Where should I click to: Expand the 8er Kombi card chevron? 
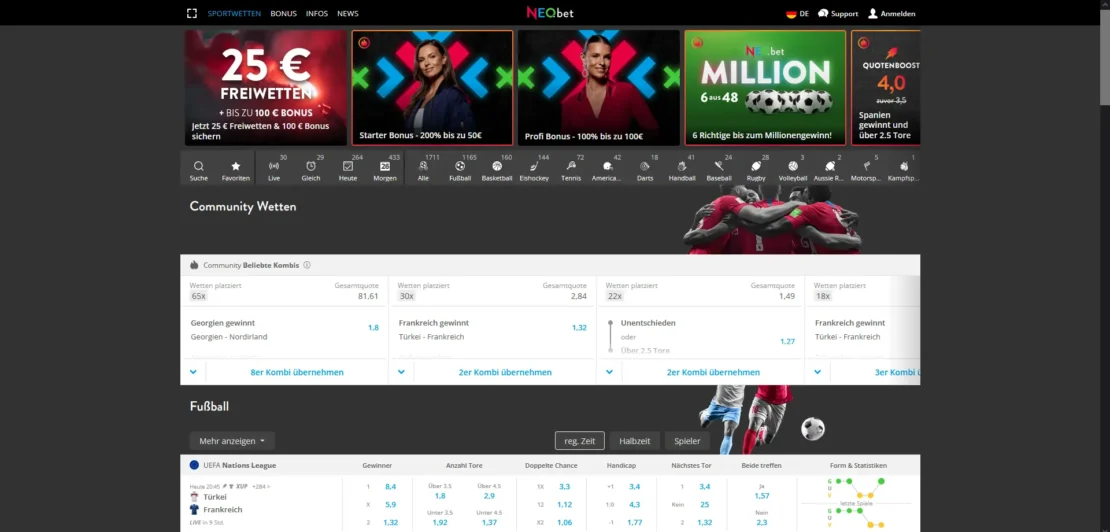(x=193, y=372)
